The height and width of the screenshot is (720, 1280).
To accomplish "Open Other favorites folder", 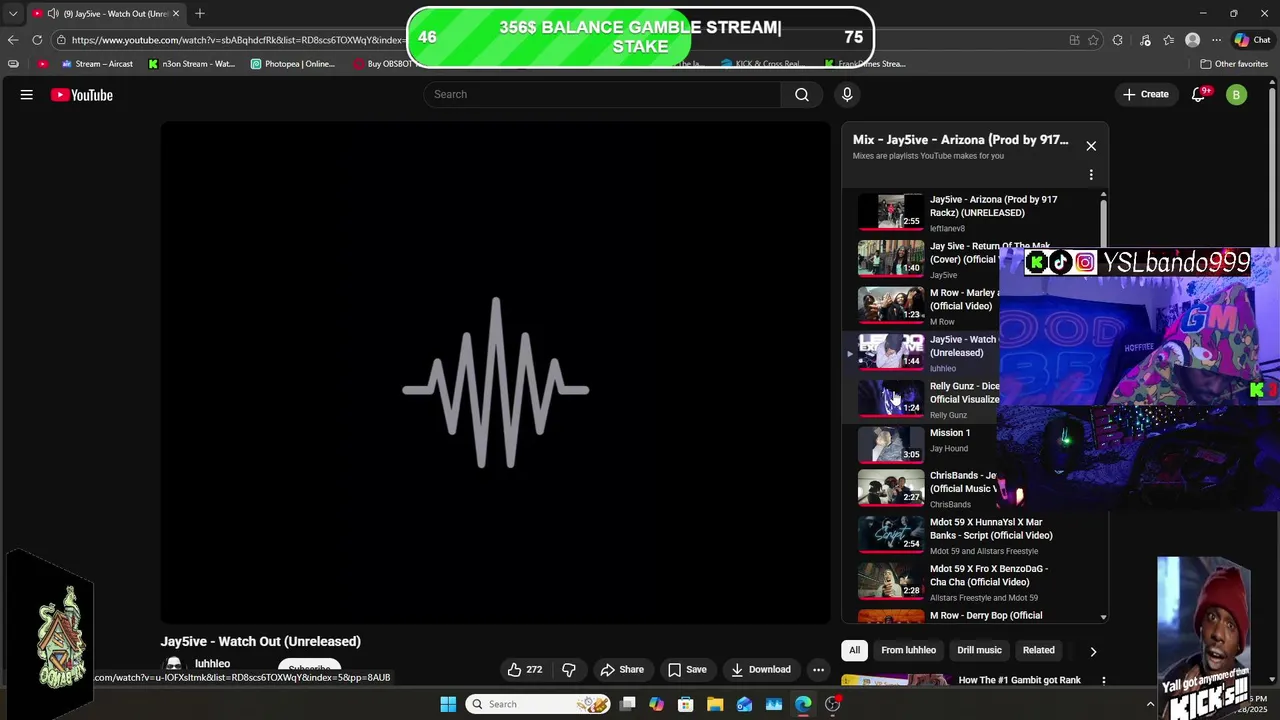I will click(x=1234, y=64).
